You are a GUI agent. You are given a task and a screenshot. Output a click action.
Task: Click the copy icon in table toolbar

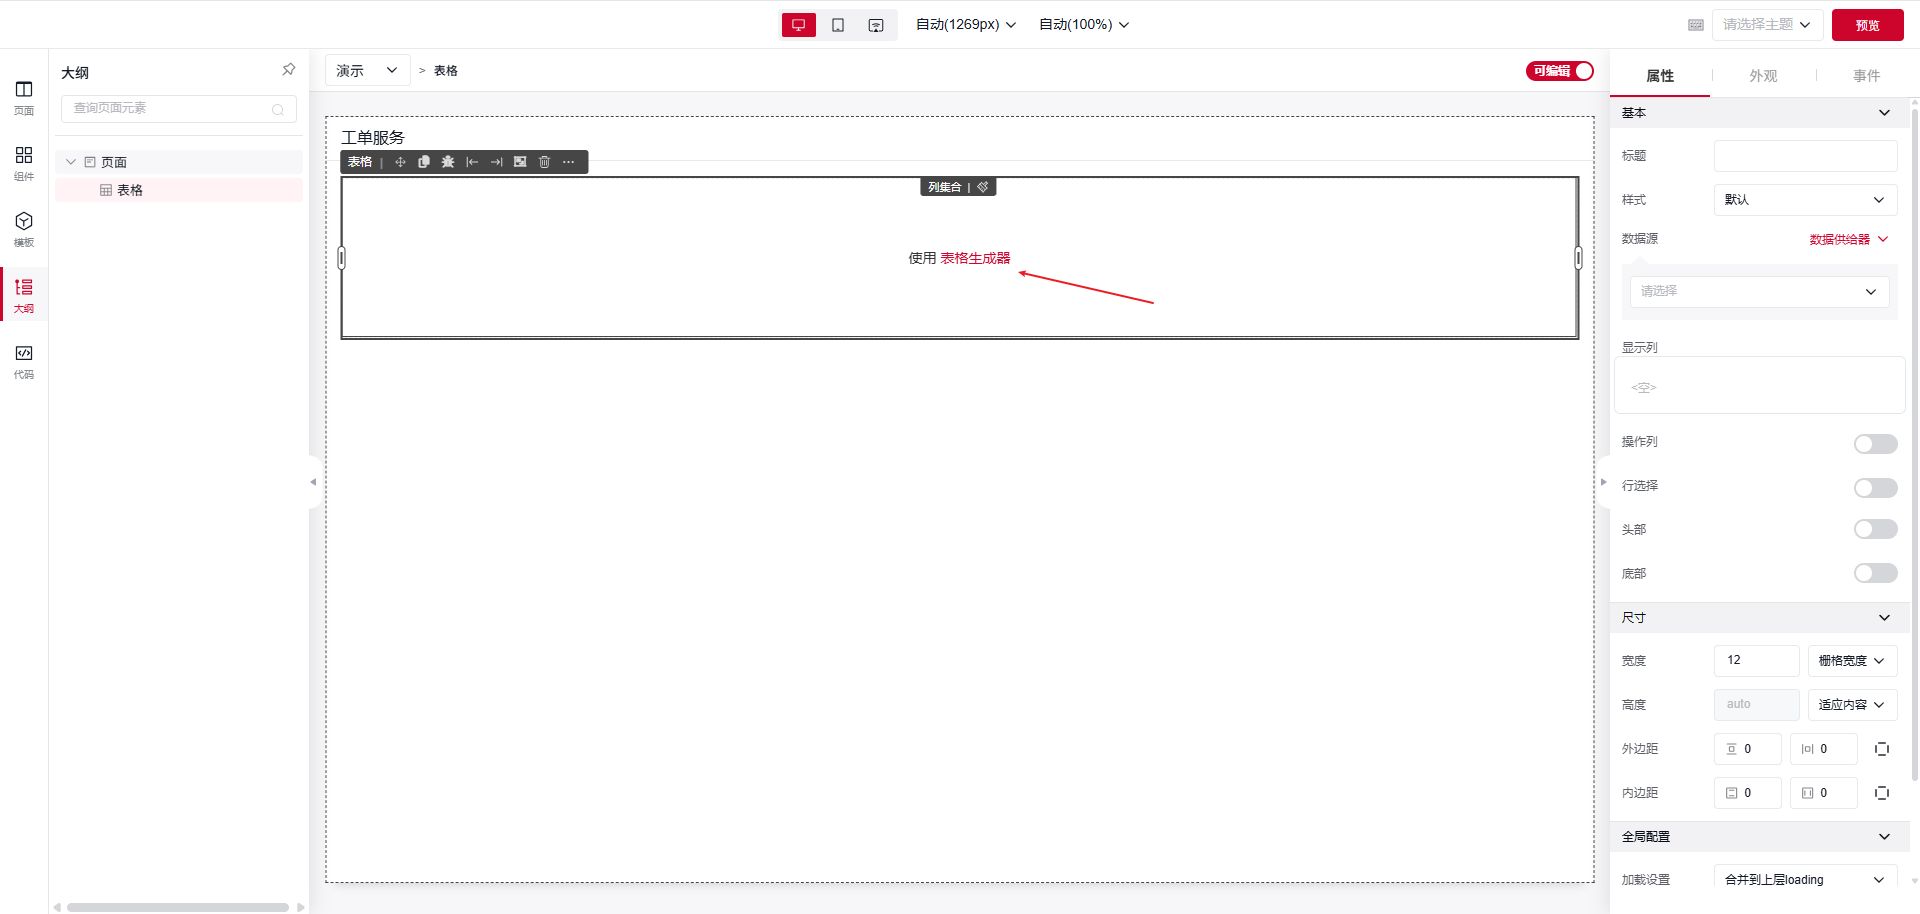point(424,162)
